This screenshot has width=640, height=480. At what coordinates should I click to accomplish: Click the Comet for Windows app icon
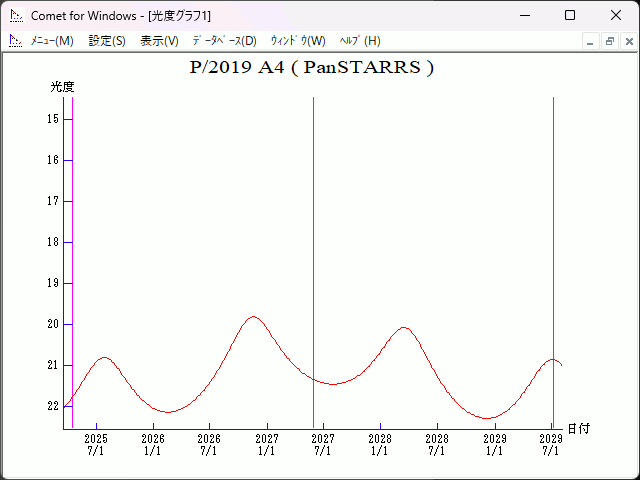(x=15, y=16)
